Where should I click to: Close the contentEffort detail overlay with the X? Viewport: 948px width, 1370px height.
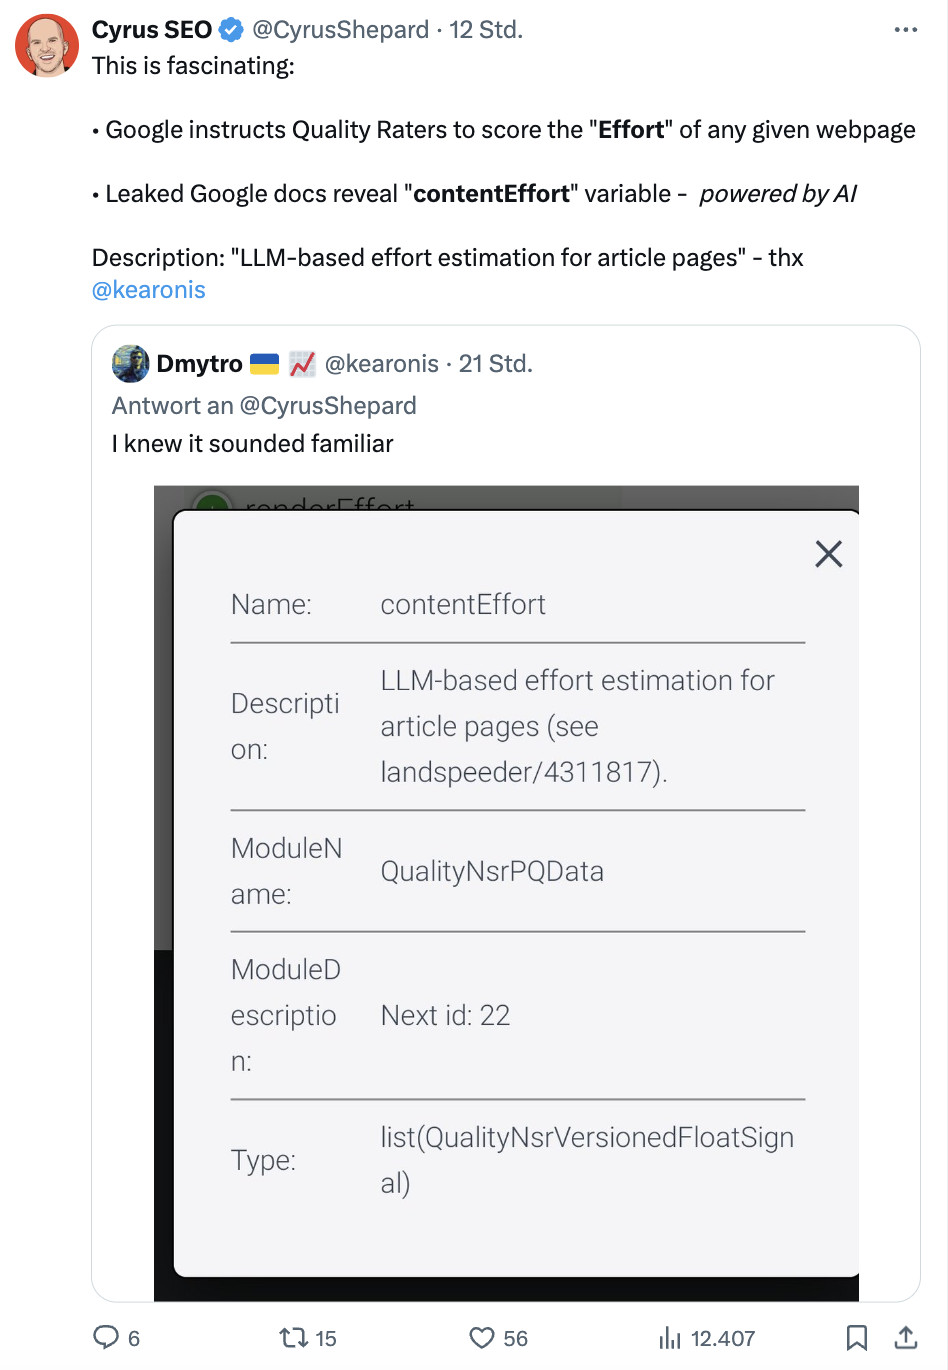pyautogui.click(x=828, y=553)
